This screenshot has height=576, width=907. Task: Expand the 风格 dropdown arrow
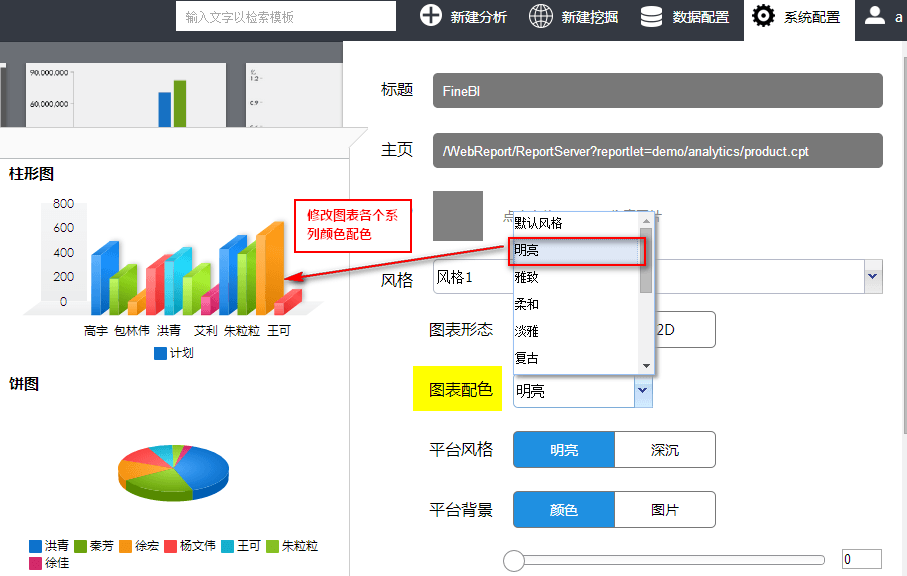(x=872, y=276)
